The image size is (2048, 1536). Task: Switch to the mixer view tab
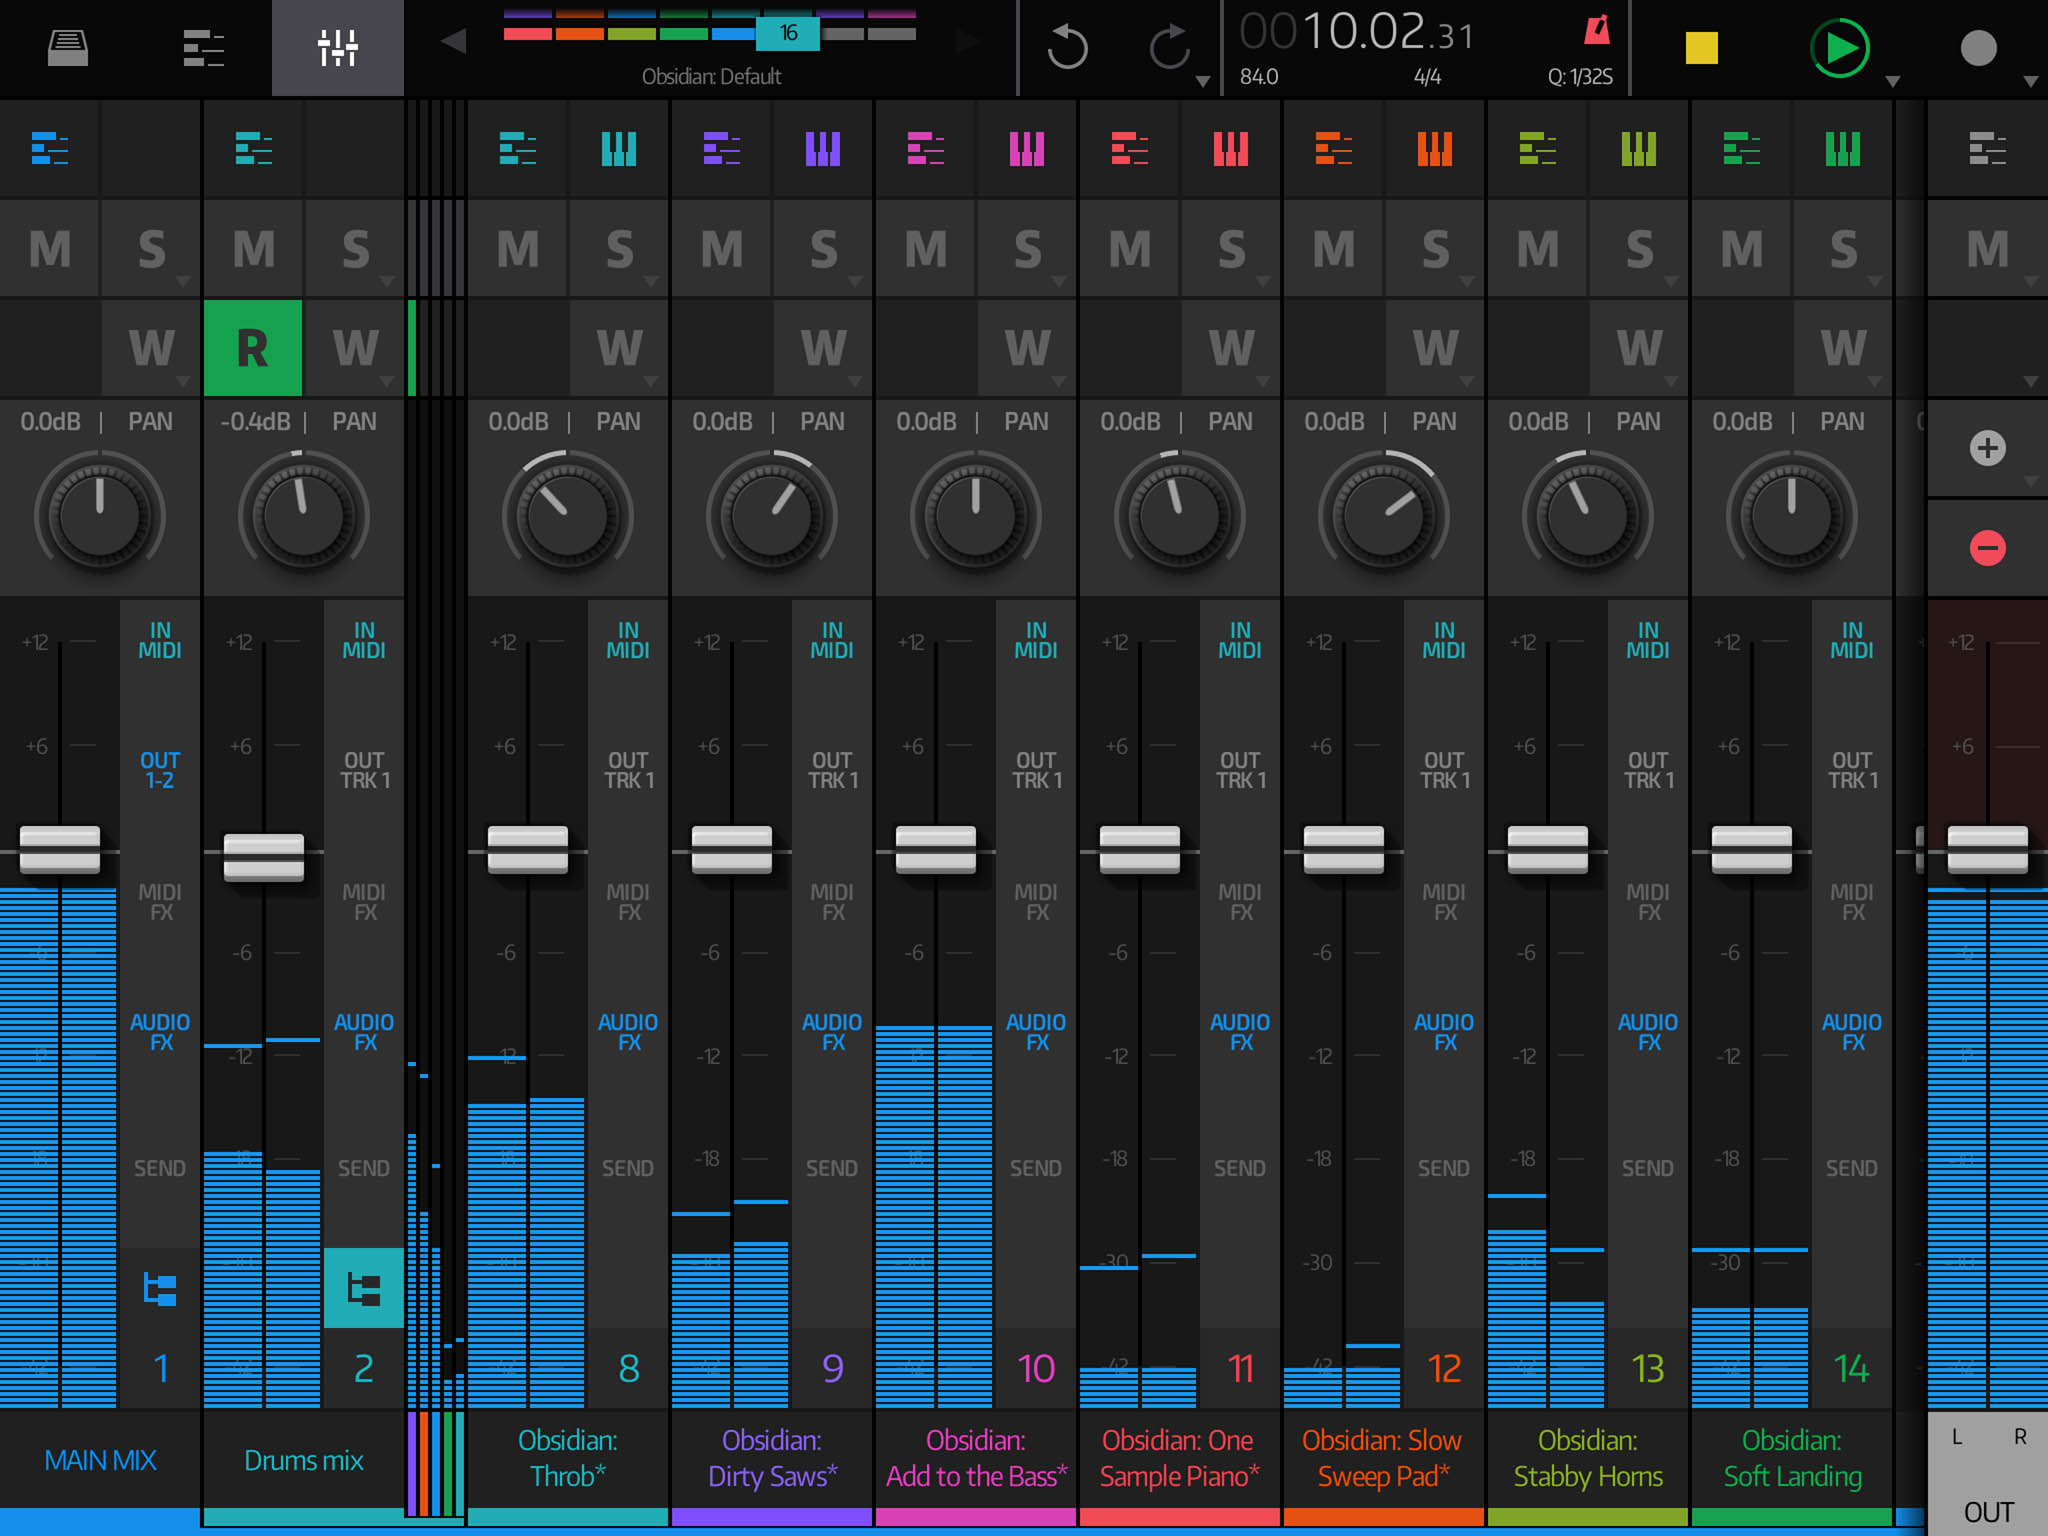tap(337, 48)
